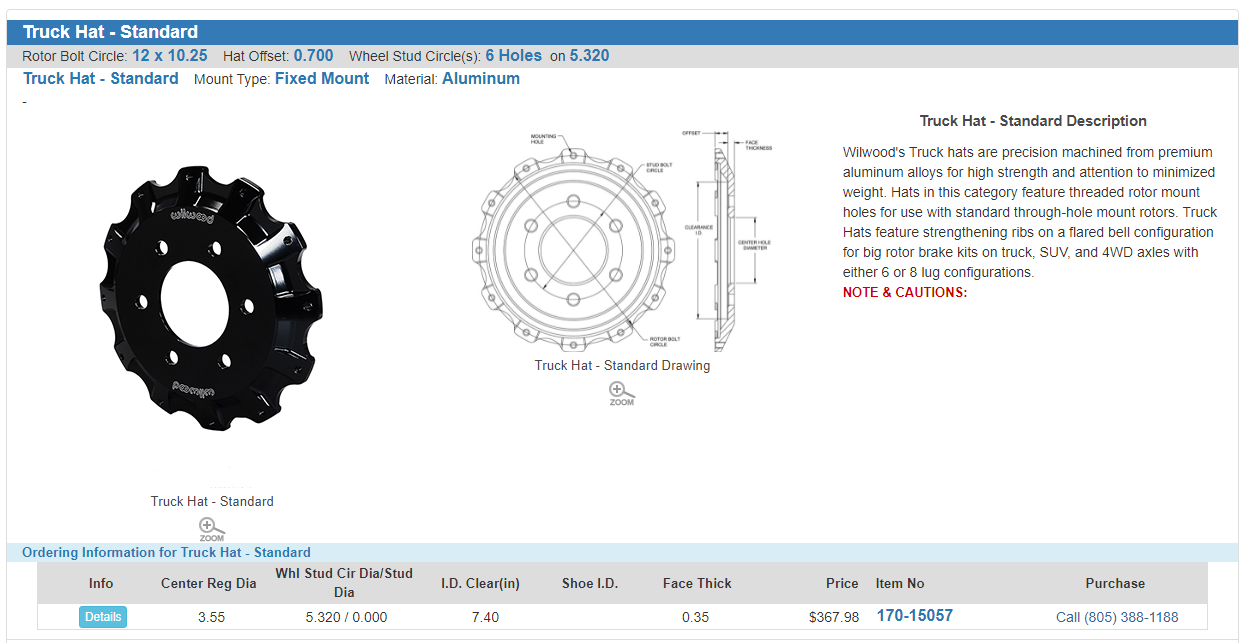Click the wheel stud circle value 5.320 in header

click(590, 56)
